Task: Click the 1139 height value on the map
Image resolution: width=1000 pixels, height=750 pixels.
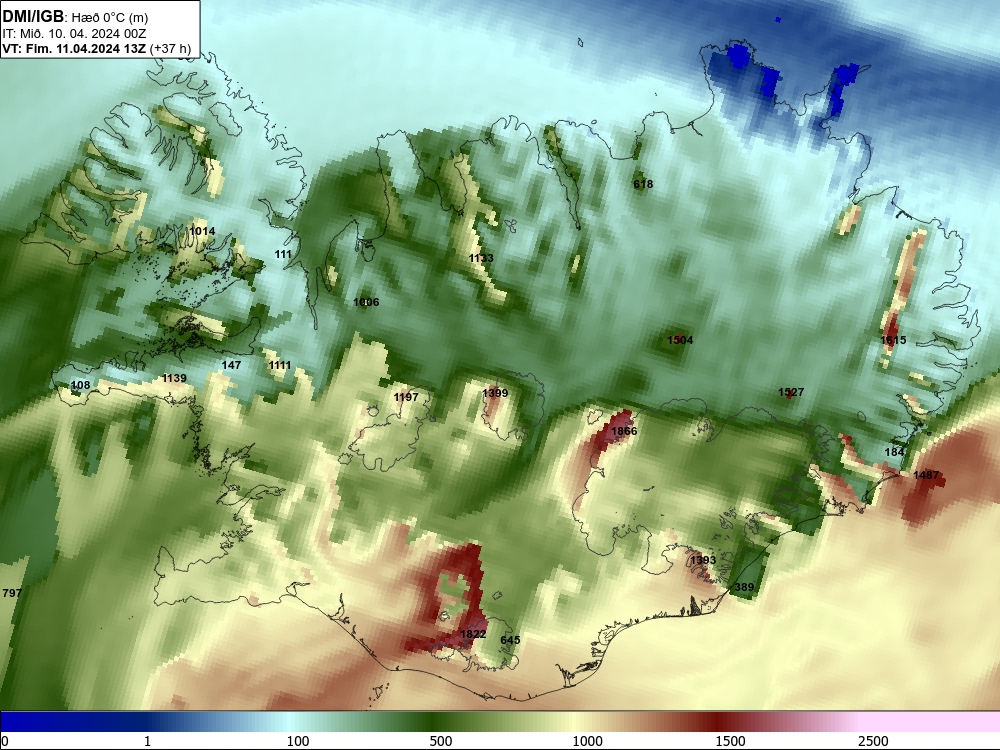Action: click(174, 378)
